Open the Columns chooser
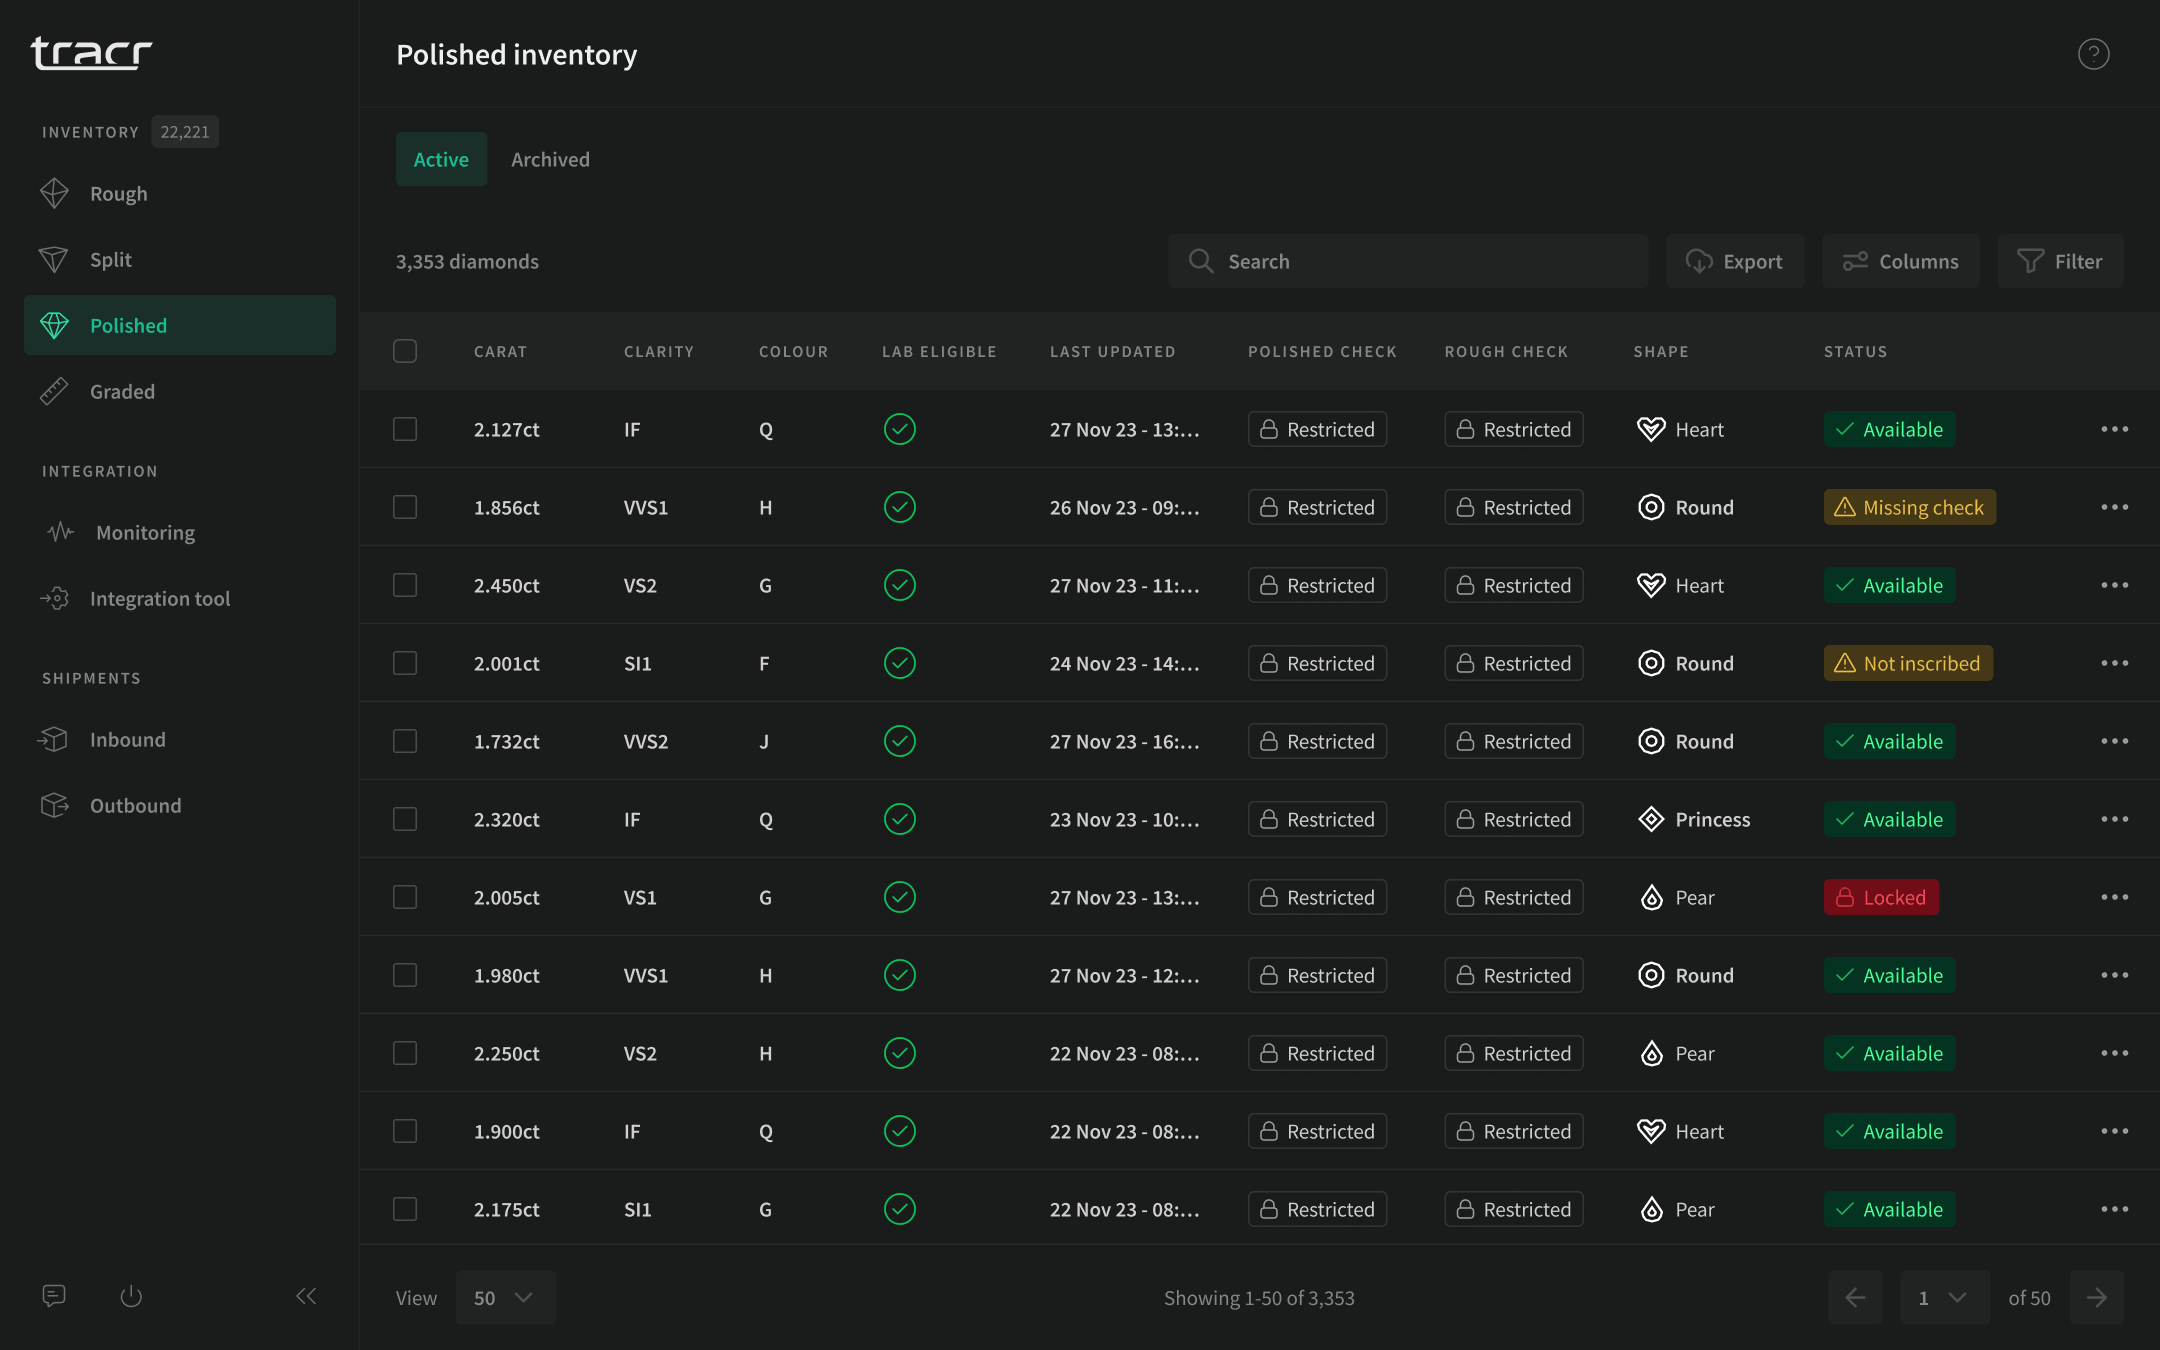 click(x=1900, y=261)
